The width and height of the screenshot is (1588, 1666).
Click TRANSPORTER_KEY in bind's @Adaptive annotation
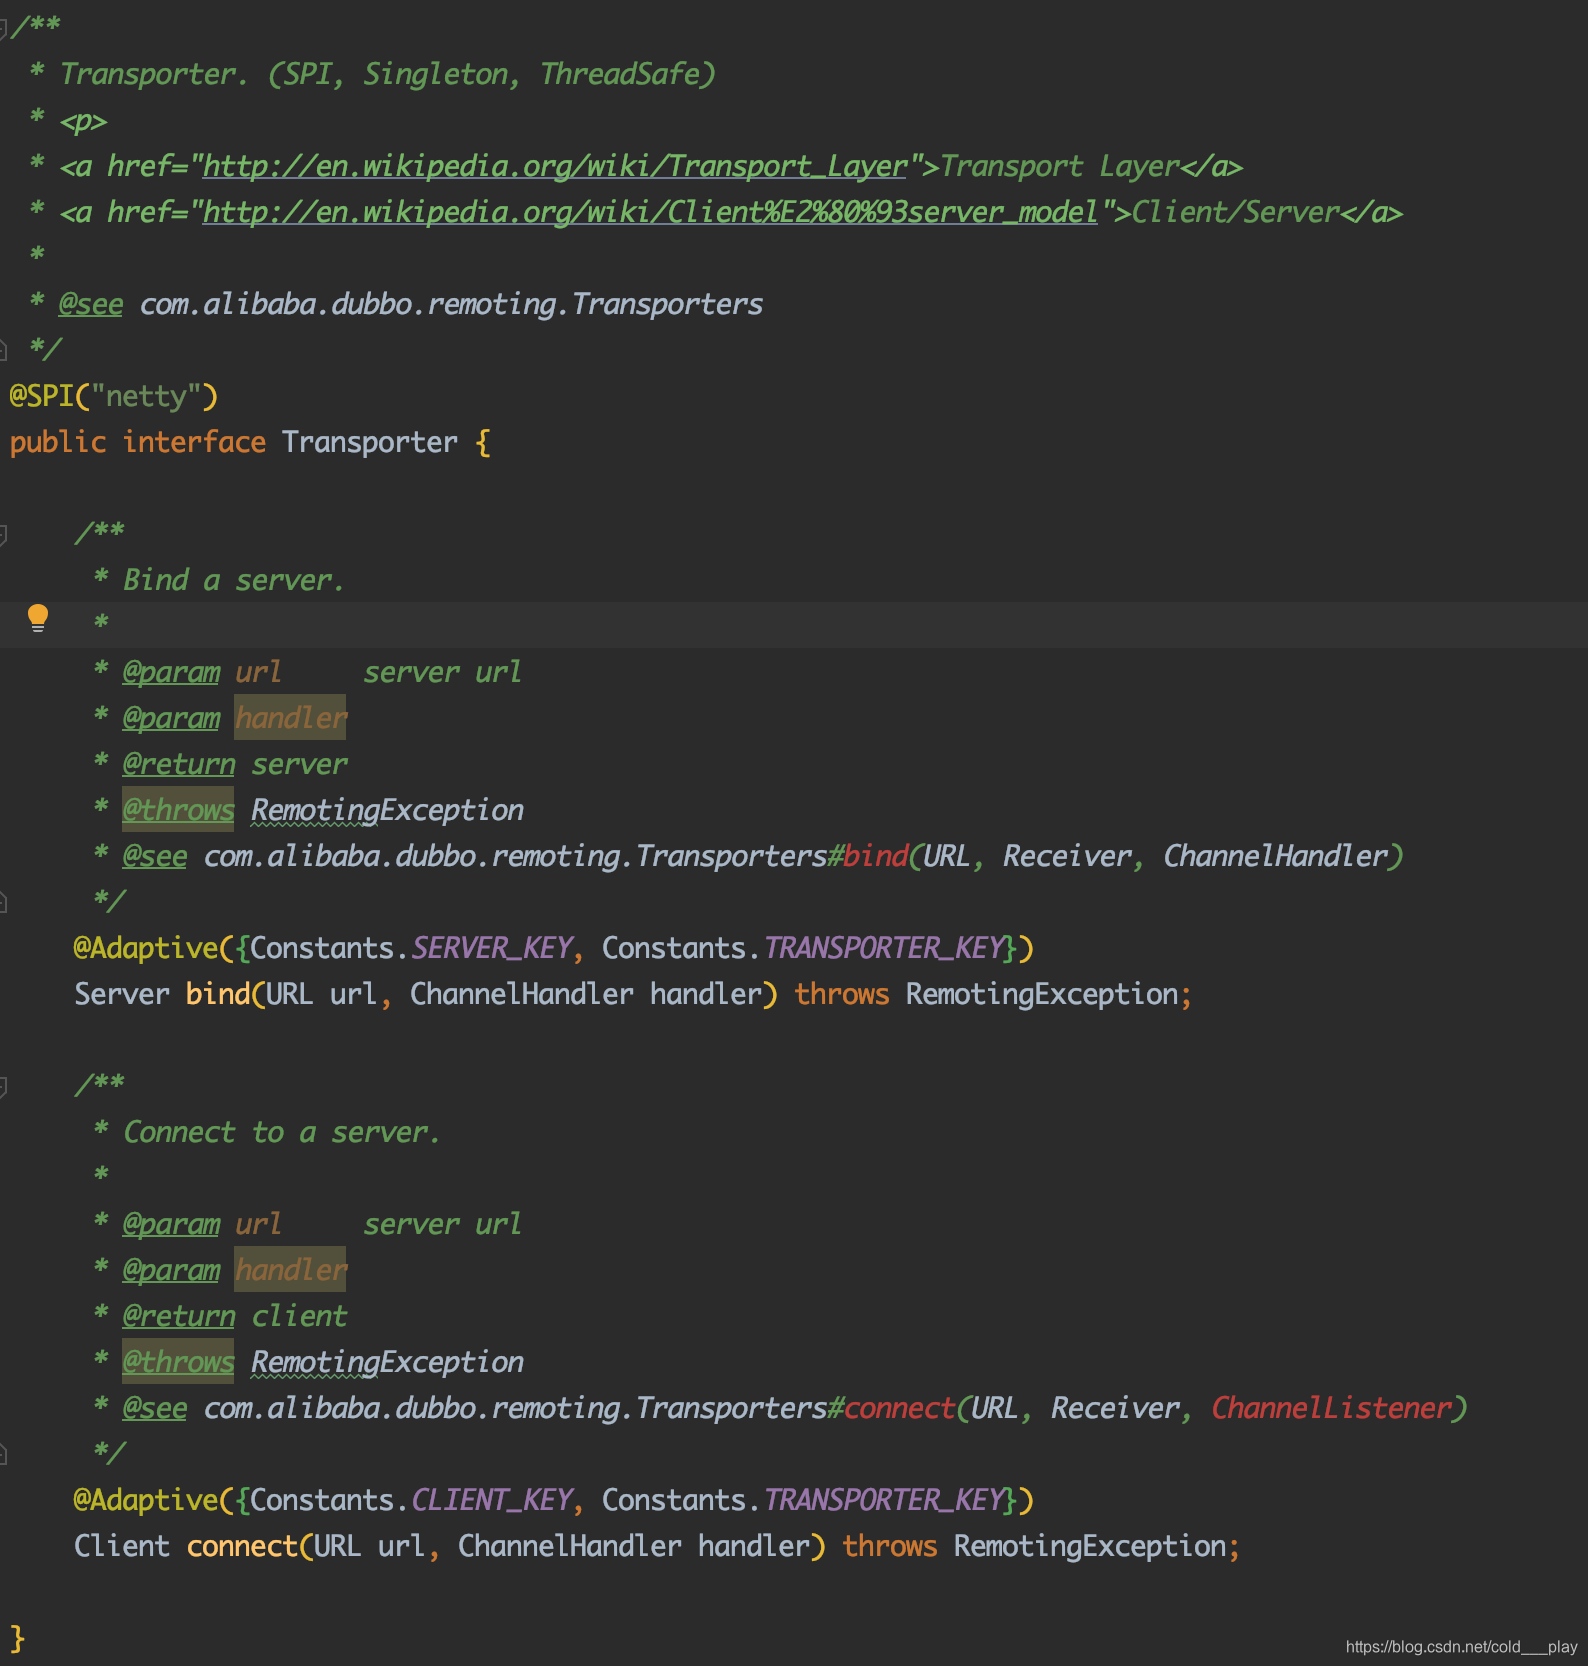[x=884, y=948]
